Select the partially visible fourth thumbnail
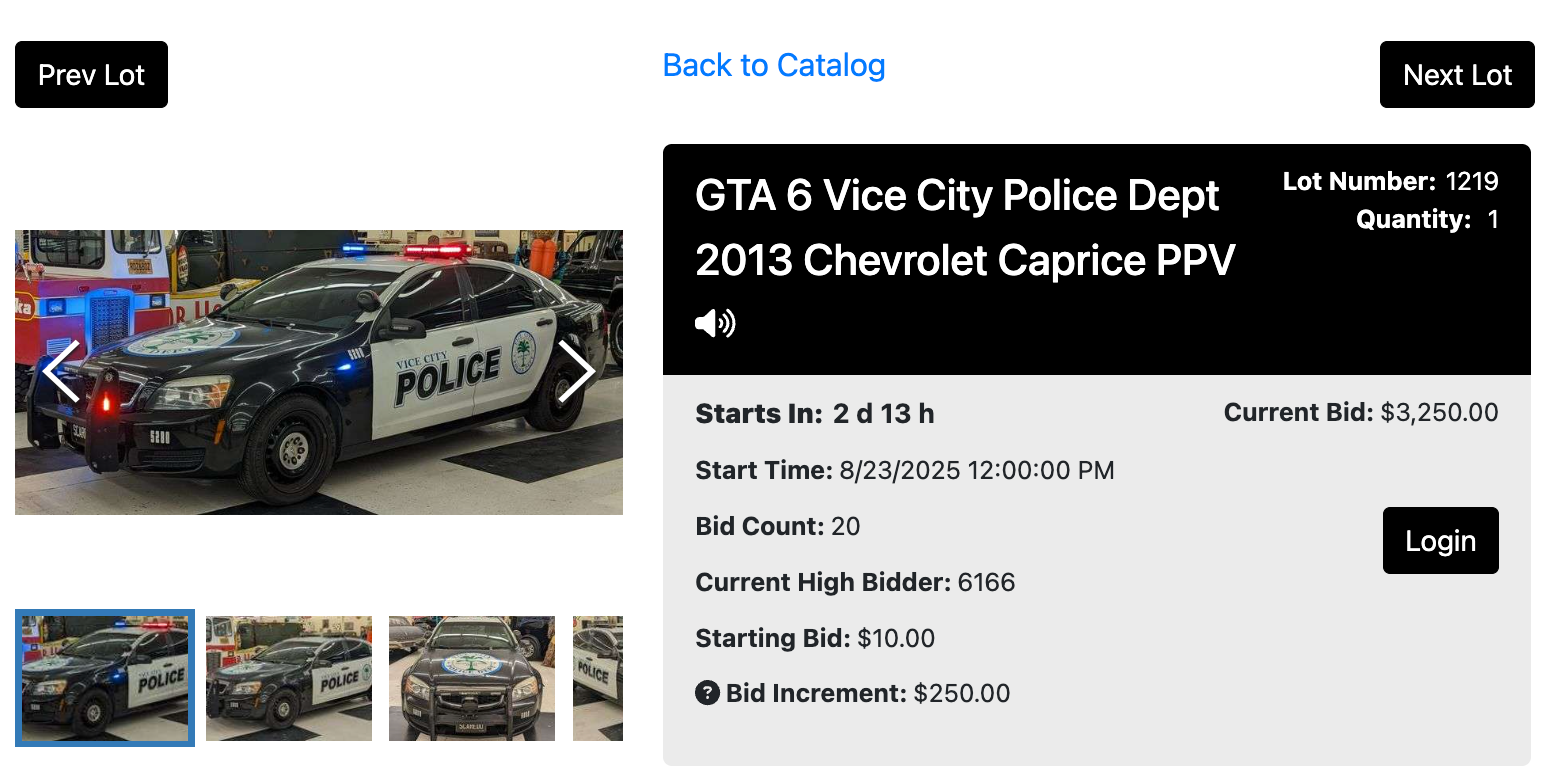This screenshot has height=782, width=1542. click(598, 678)
